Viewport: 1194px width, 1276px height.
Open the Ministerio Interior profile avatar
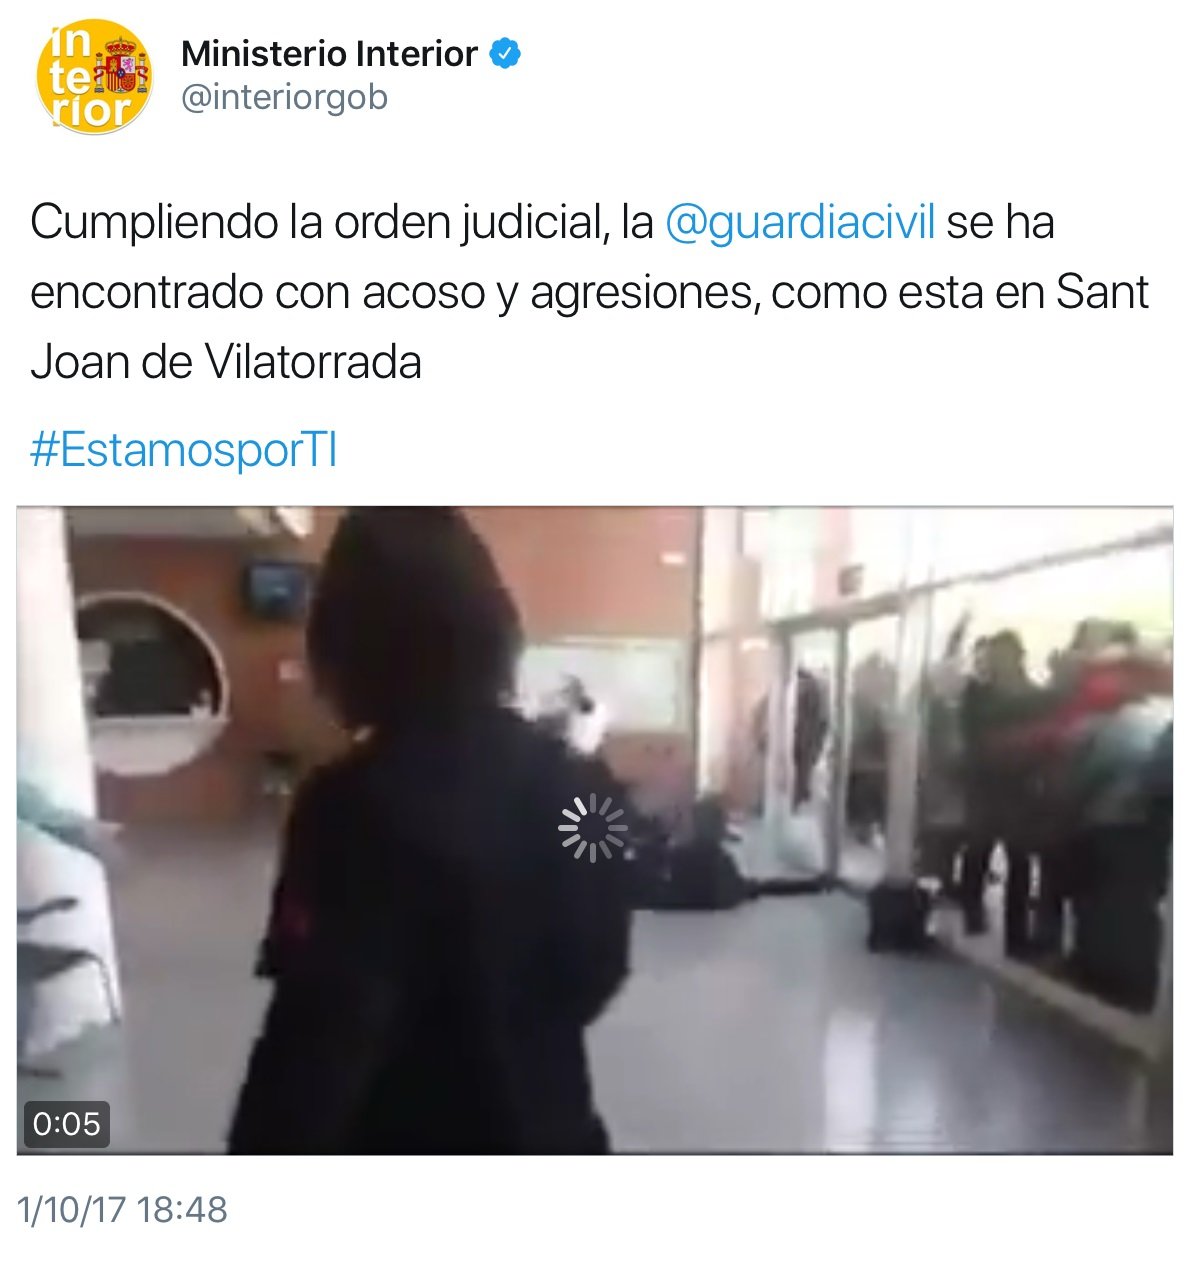(x=93, y=76)
